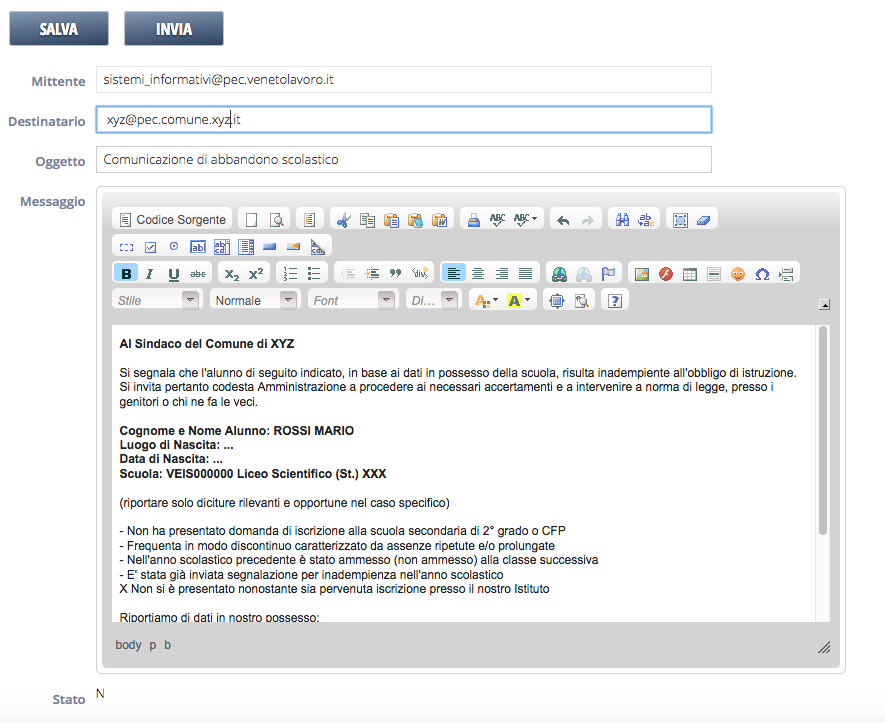Insert a table using the table icon
Image resolution: width=885 pixels, height=723 pixels.
(x=690, y=273)
